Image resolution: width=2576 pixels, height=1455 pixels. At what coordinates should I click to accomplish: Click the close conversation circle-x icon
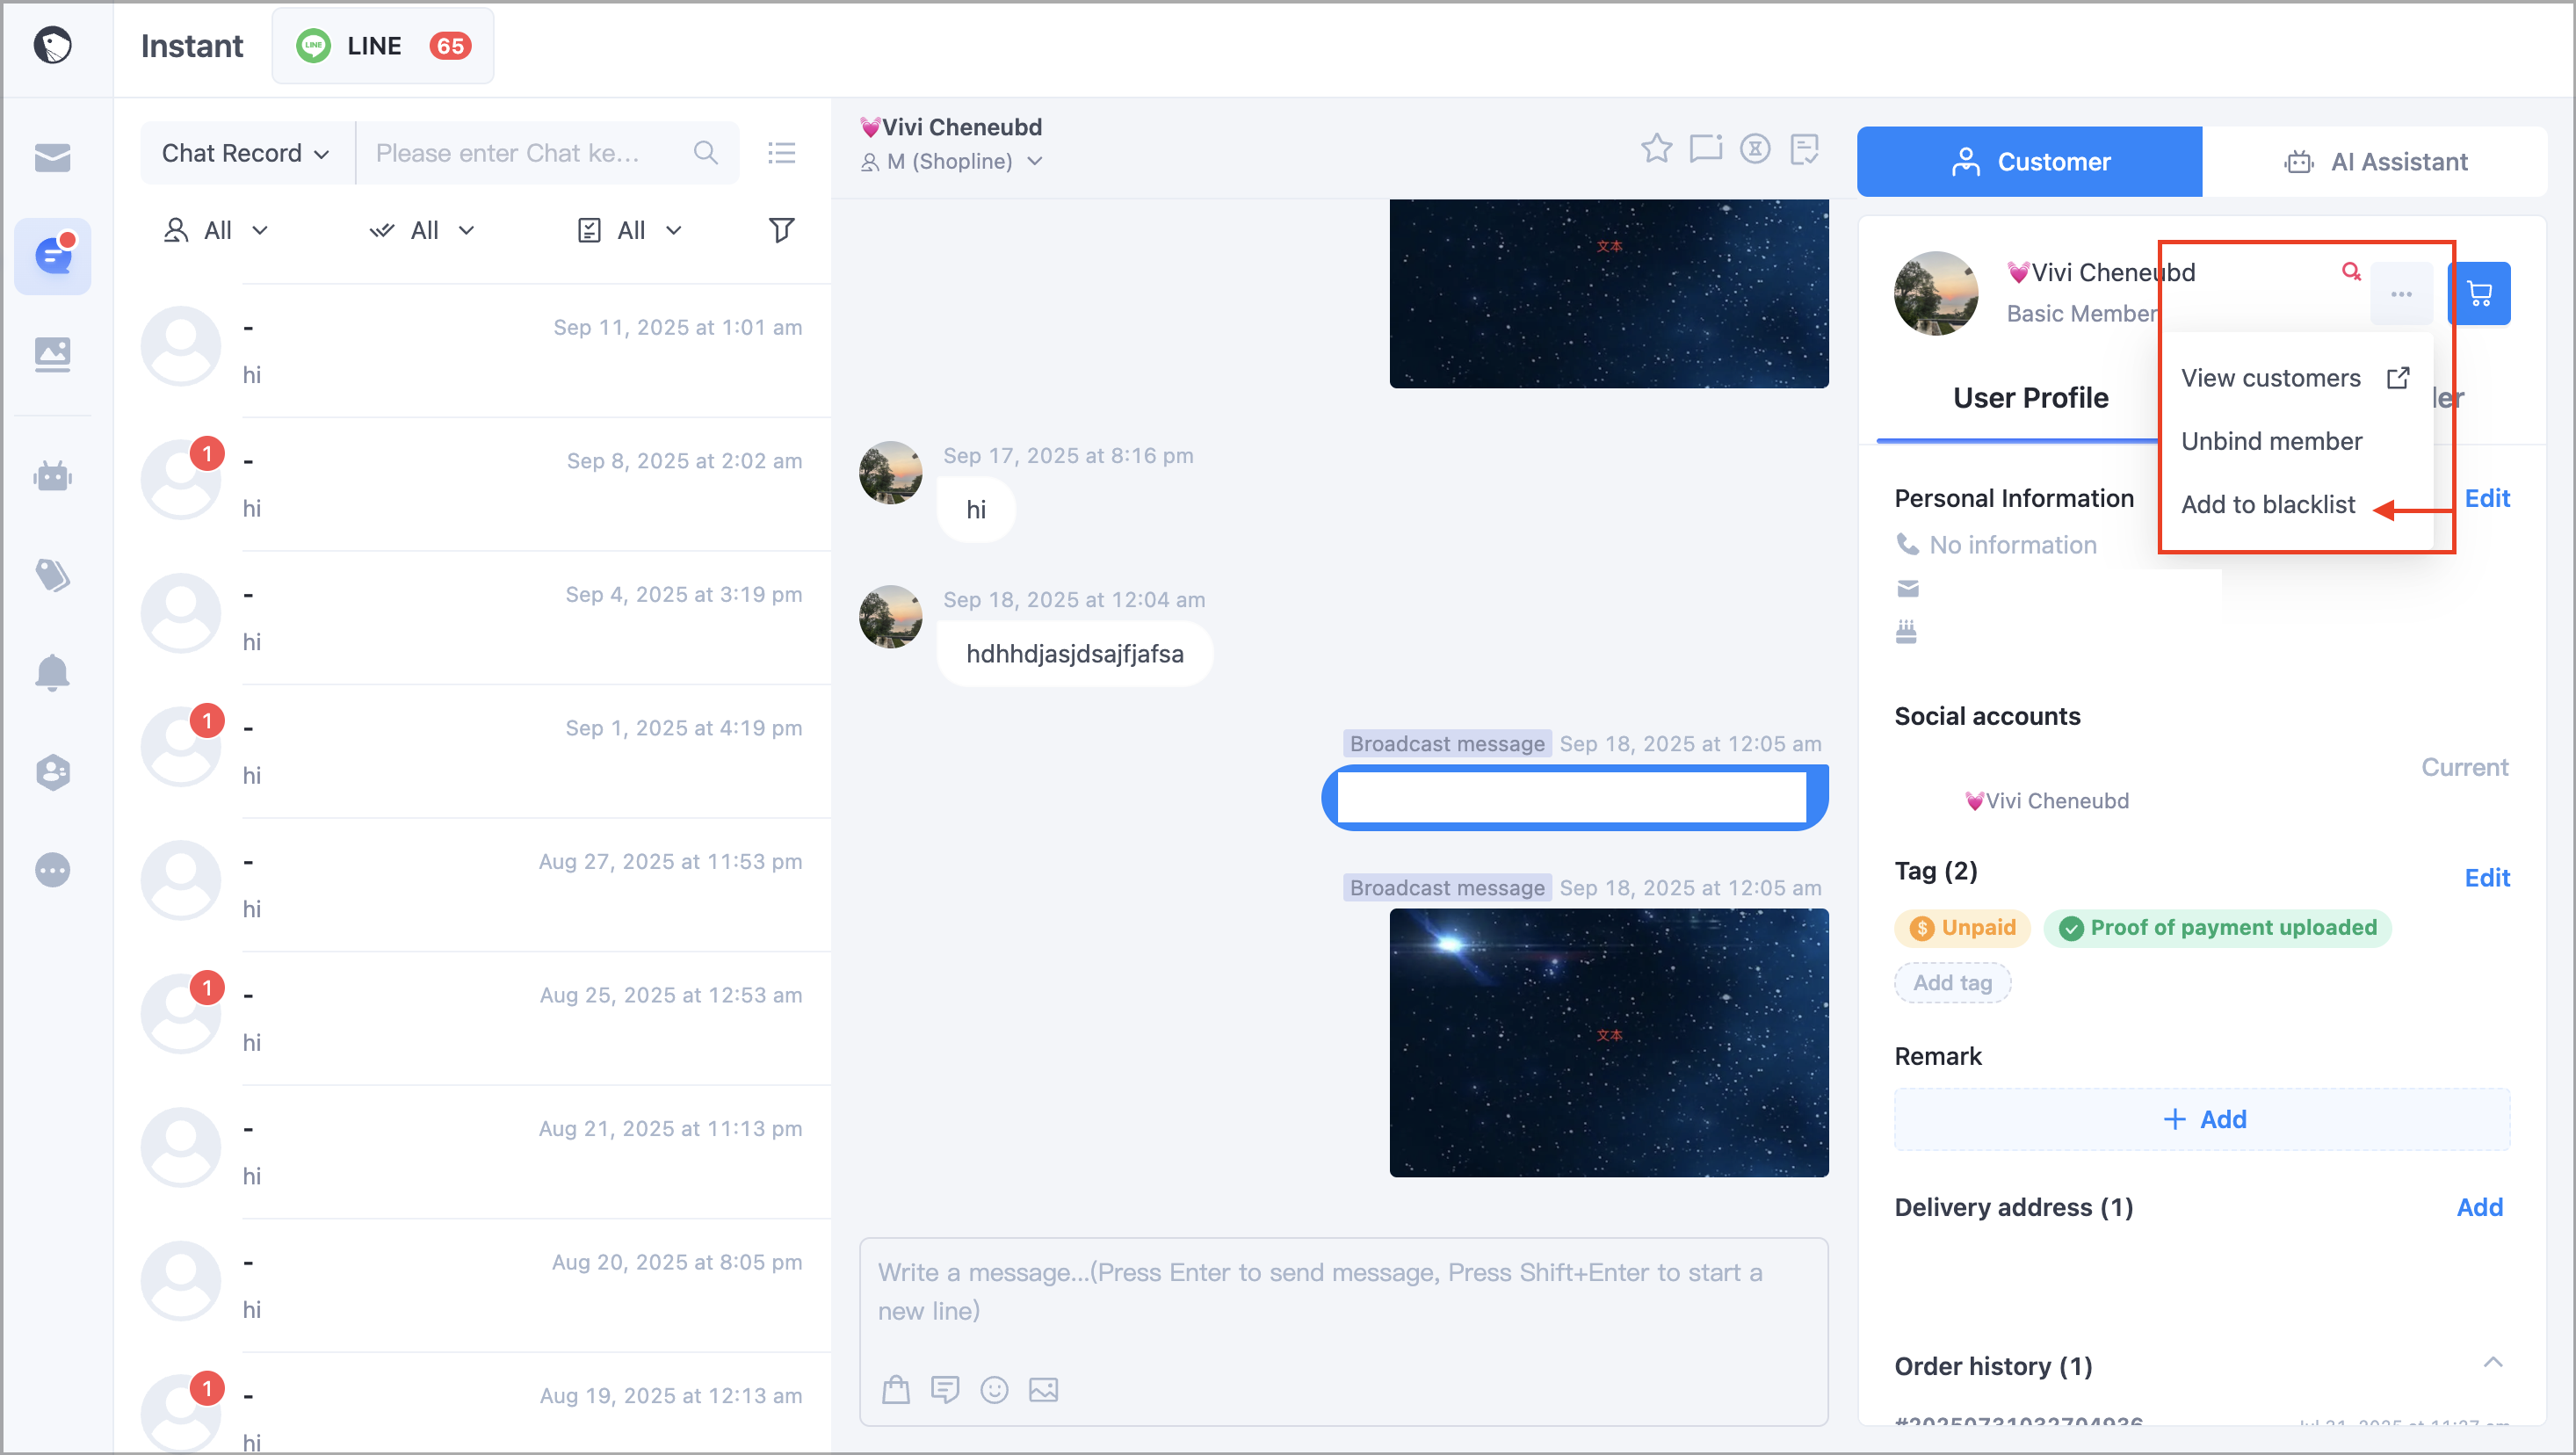pos(1754,149)
